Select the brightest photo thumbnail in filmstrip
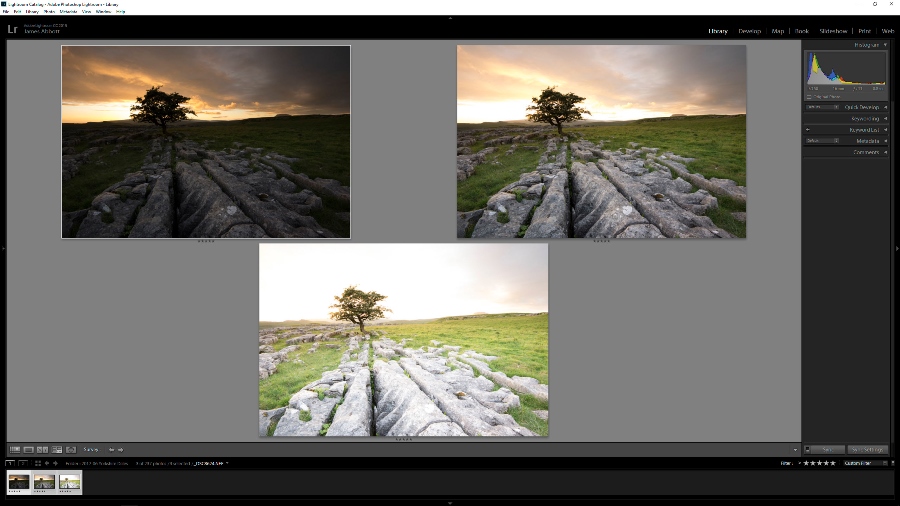 point(69,482)
